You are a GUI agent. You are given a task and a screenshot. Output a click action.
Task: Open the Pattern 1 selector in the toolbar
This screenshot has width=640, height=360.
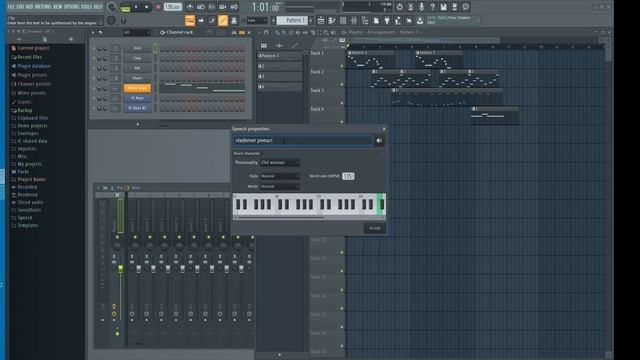coord(292,20)
